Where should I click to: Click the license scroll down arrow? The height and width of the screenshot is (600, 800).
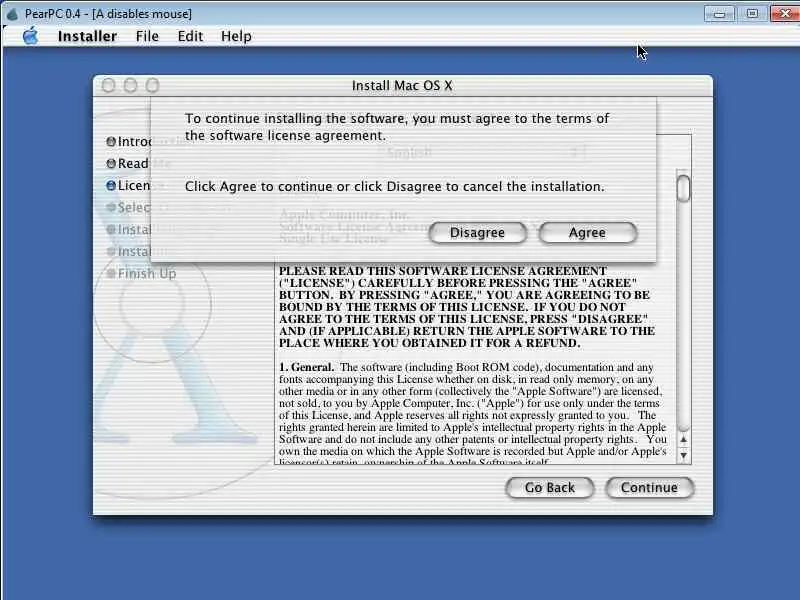pos(684,454)
